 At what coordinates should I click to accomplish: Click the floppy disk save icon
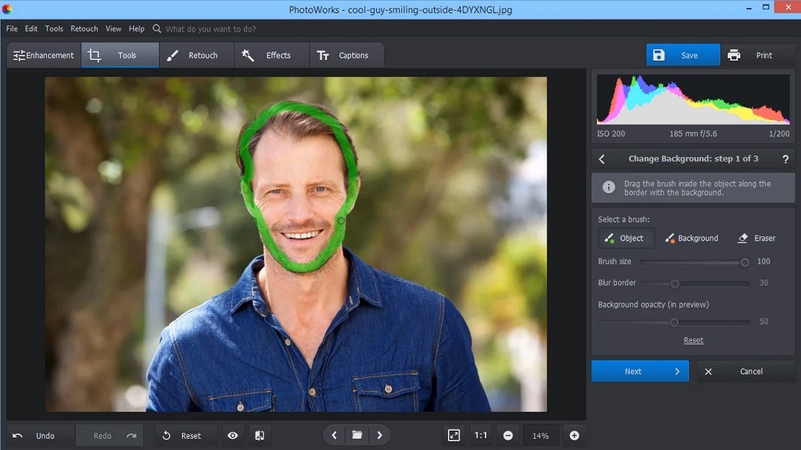tap(659, 55)
